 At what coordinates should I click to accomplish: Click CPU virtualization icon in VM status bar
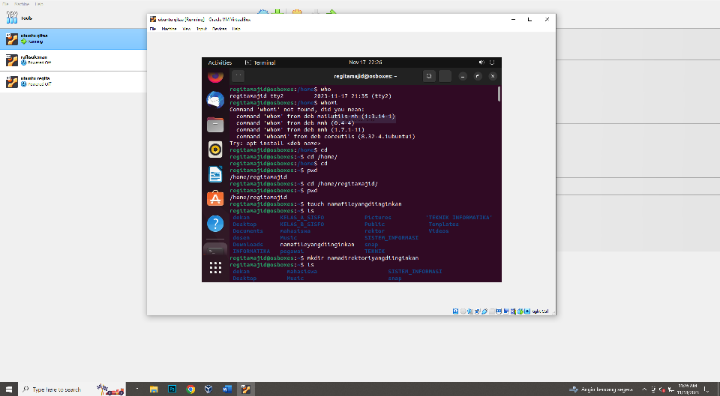[x=513, y=311]
